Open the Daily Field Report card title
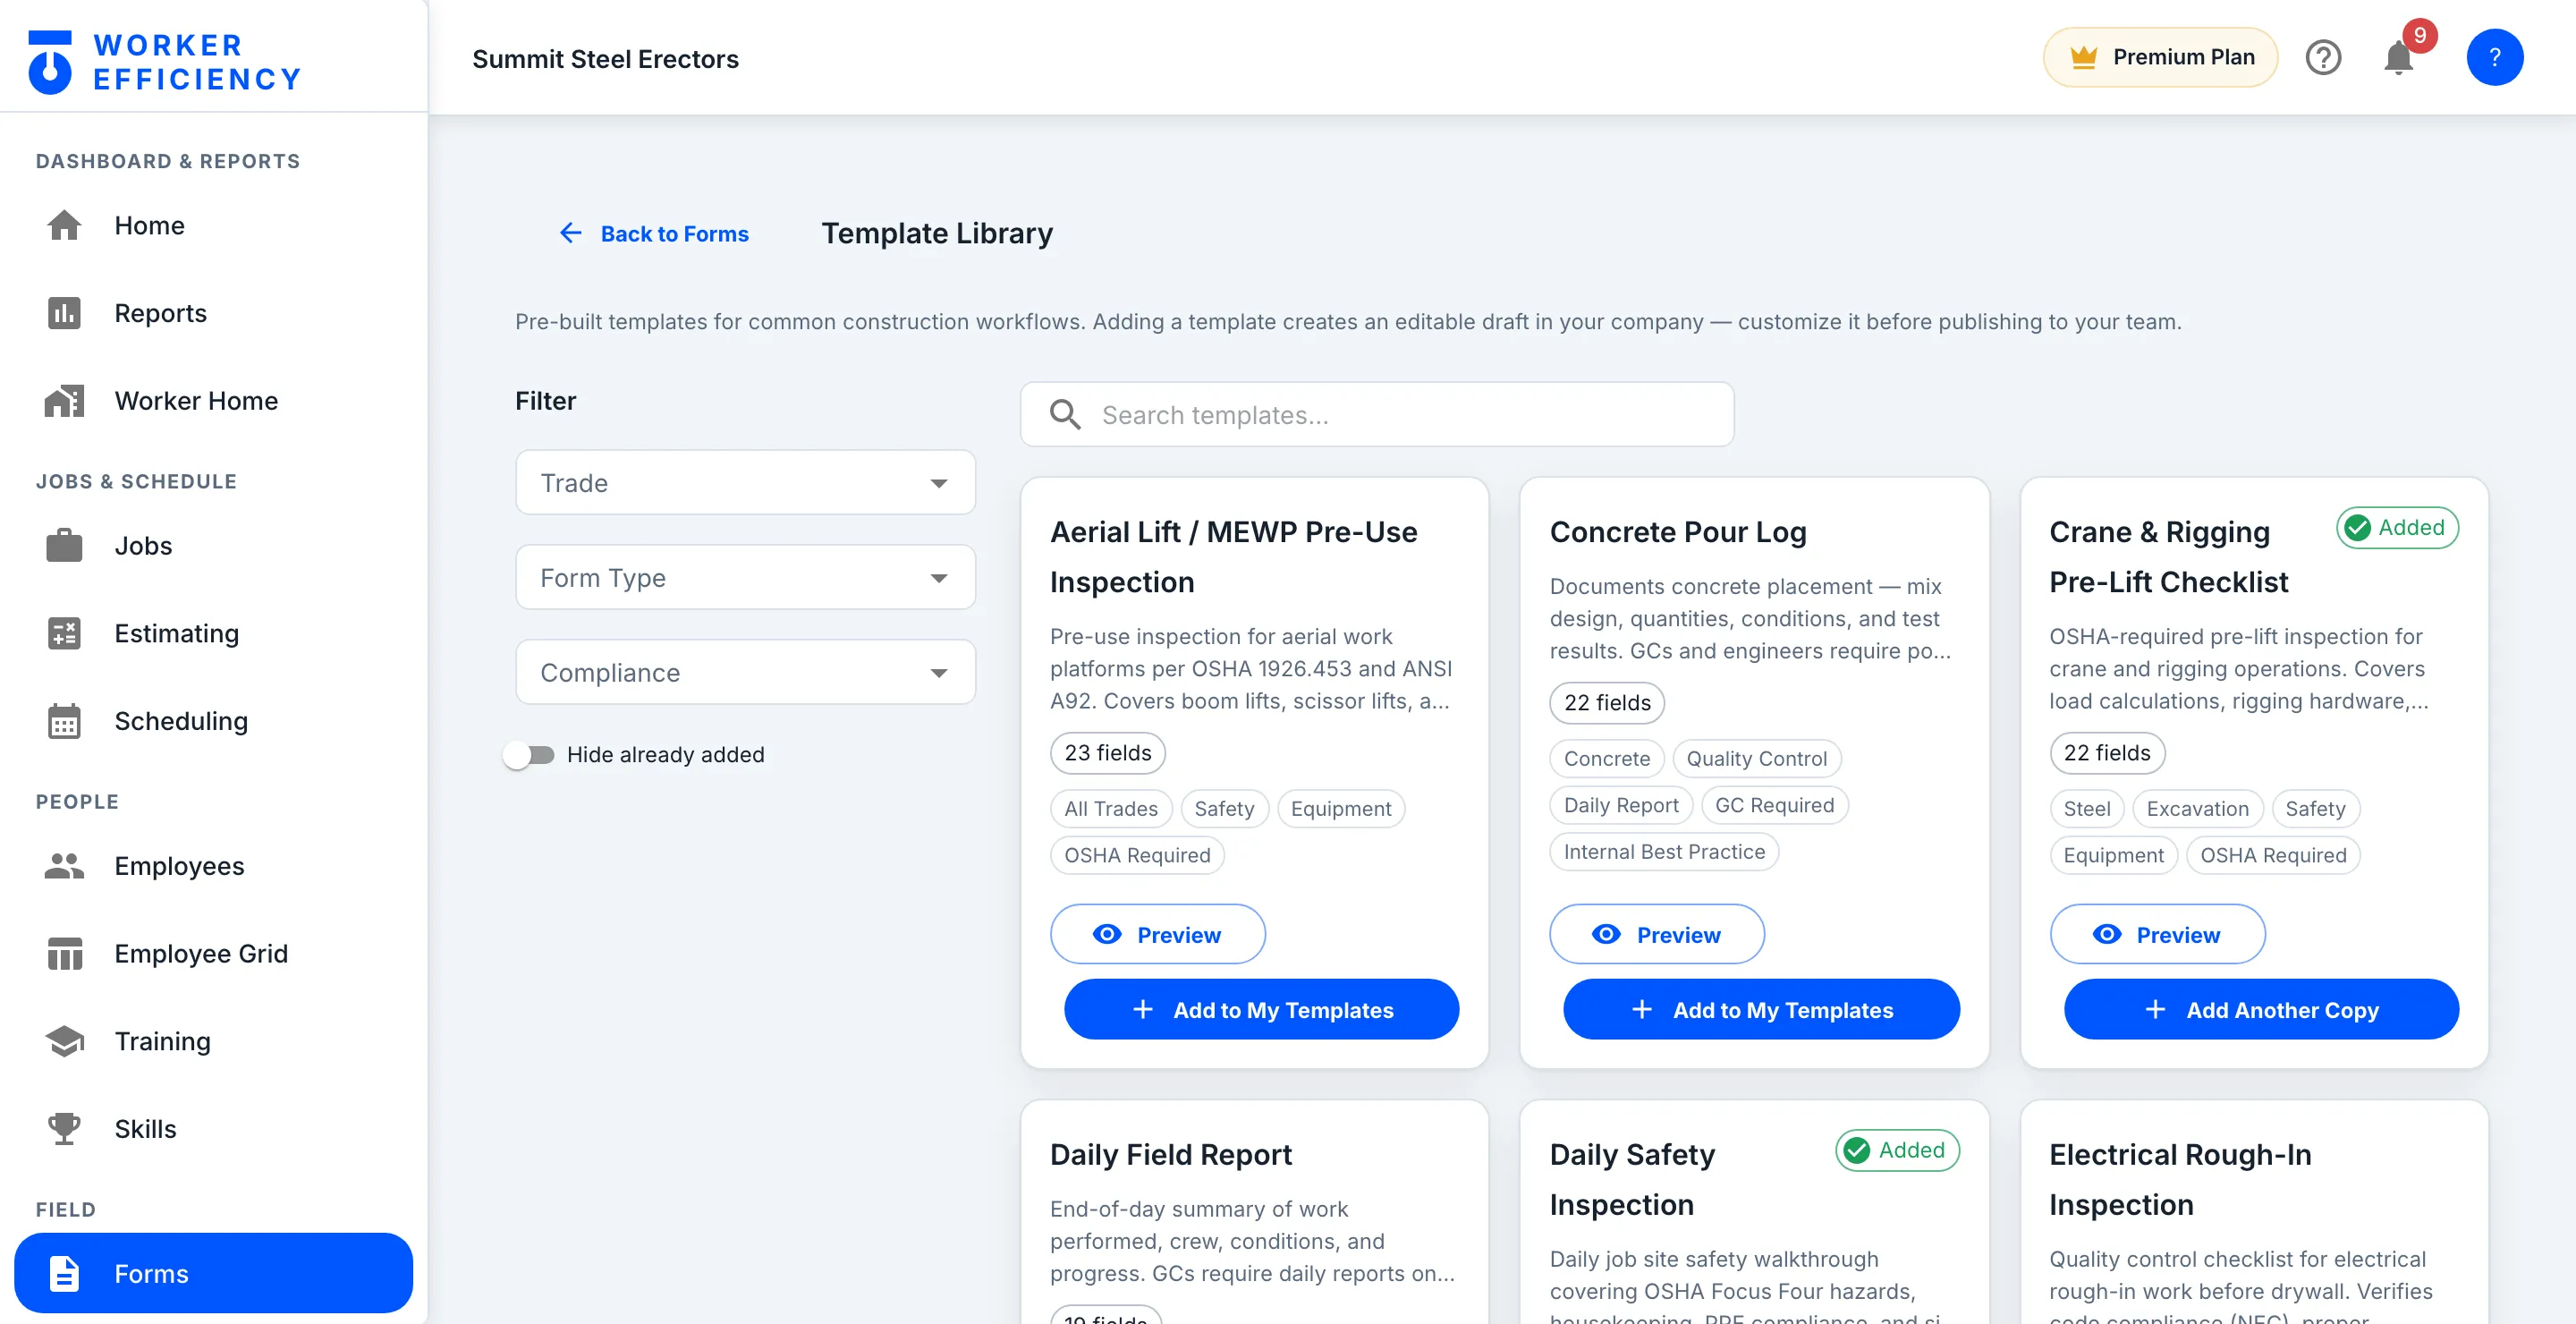Screen dimensions: 2576x1324 1171,1155
